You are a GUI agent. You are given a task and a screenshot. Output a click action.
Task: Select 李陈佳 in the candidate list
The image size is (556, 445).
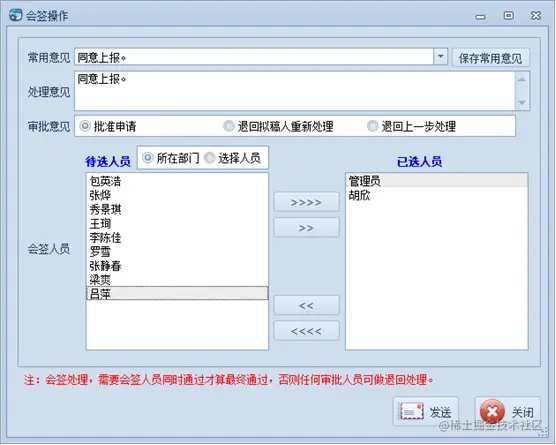pos(177,238)
